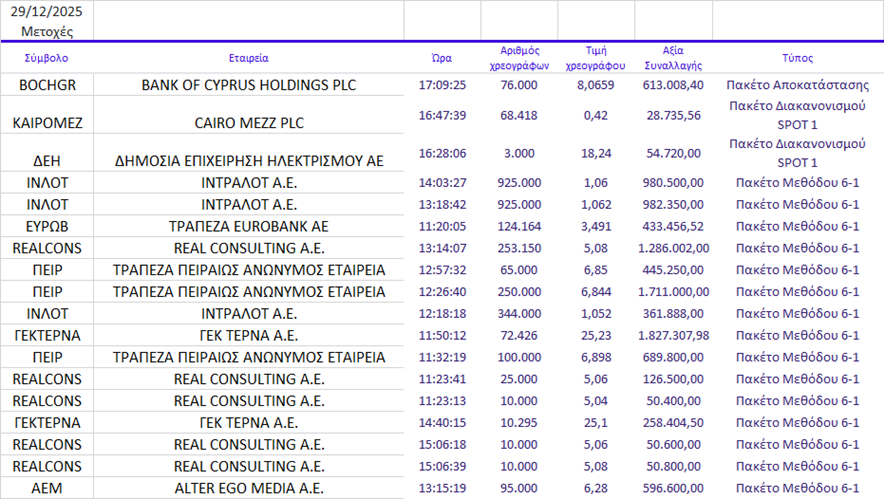Click the price cell 3,491
884x499 pixels.
(x=596, y=227)
